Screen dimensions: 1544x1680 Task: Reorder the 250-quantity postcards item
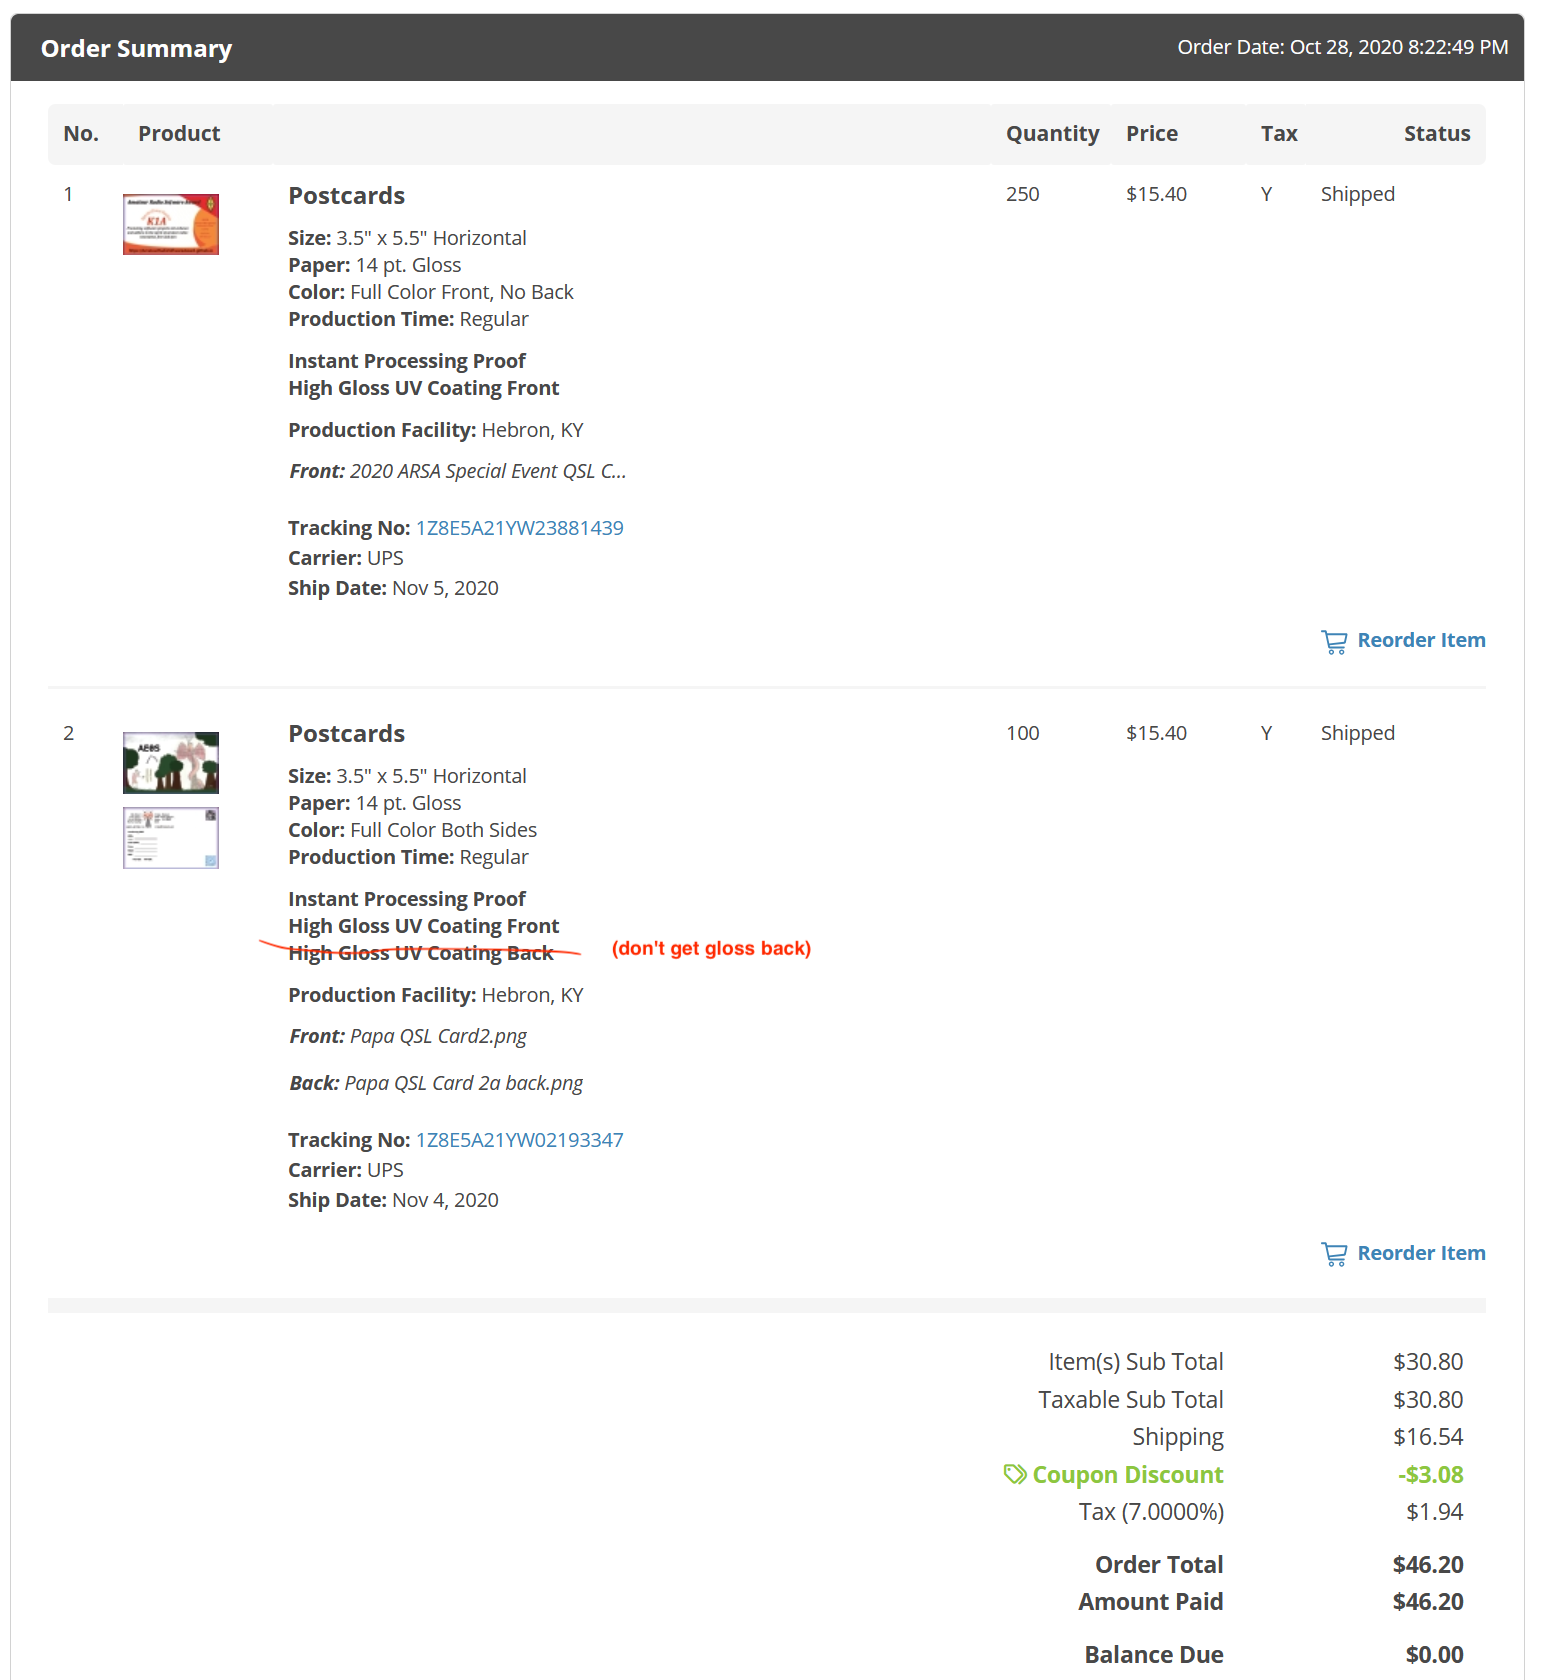(1420, 640)
